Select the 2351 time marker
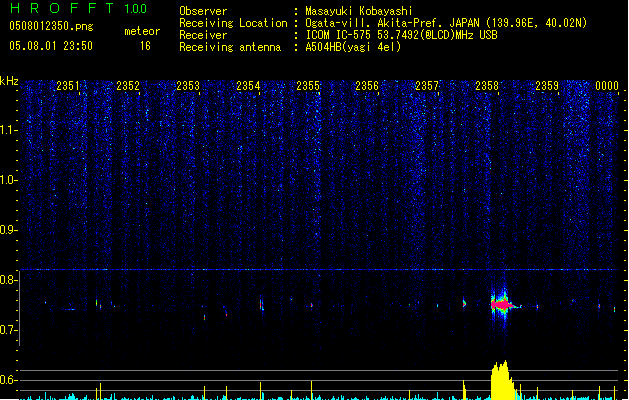This screenshot has height=400, width=629. [68, 86]
